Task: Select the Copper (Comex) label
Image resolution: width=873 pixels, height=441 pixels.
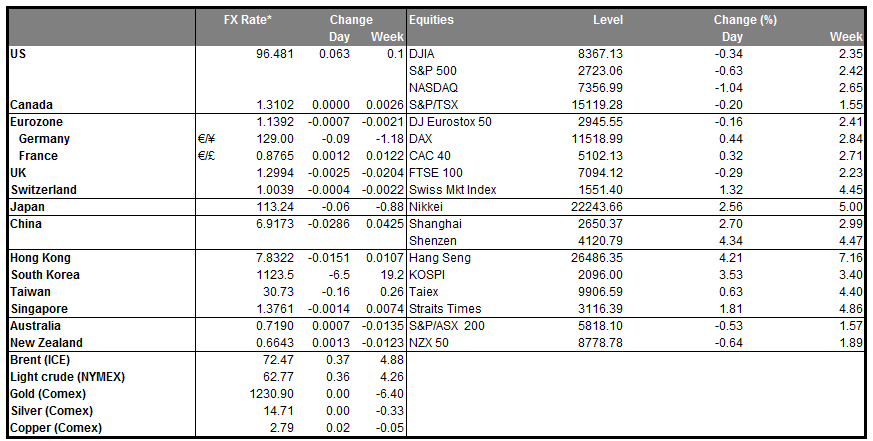Action: click(54, 428)
